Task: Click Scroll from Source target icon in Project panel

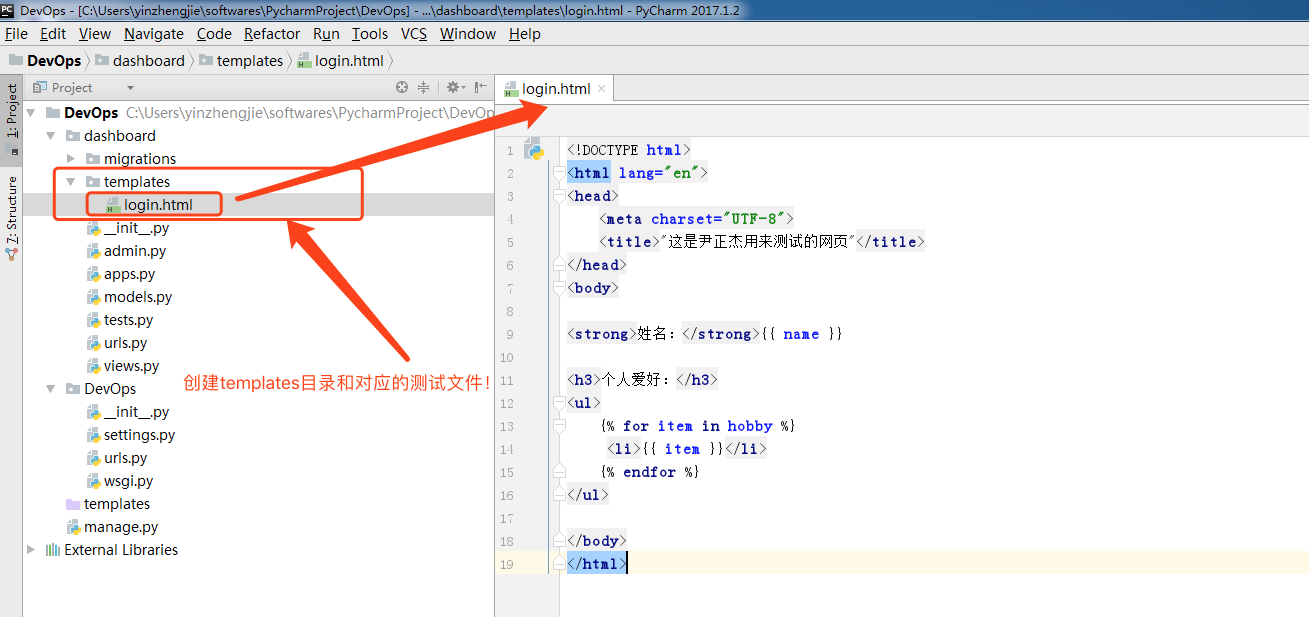Action: [x=402, y=88]
